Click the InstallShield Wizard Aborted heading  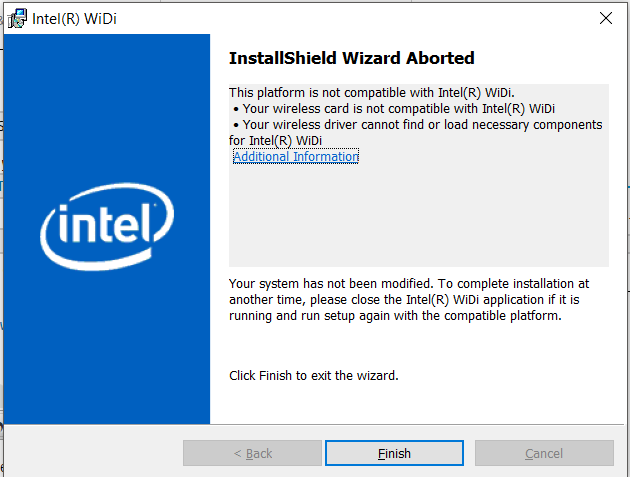pos(351,58)
